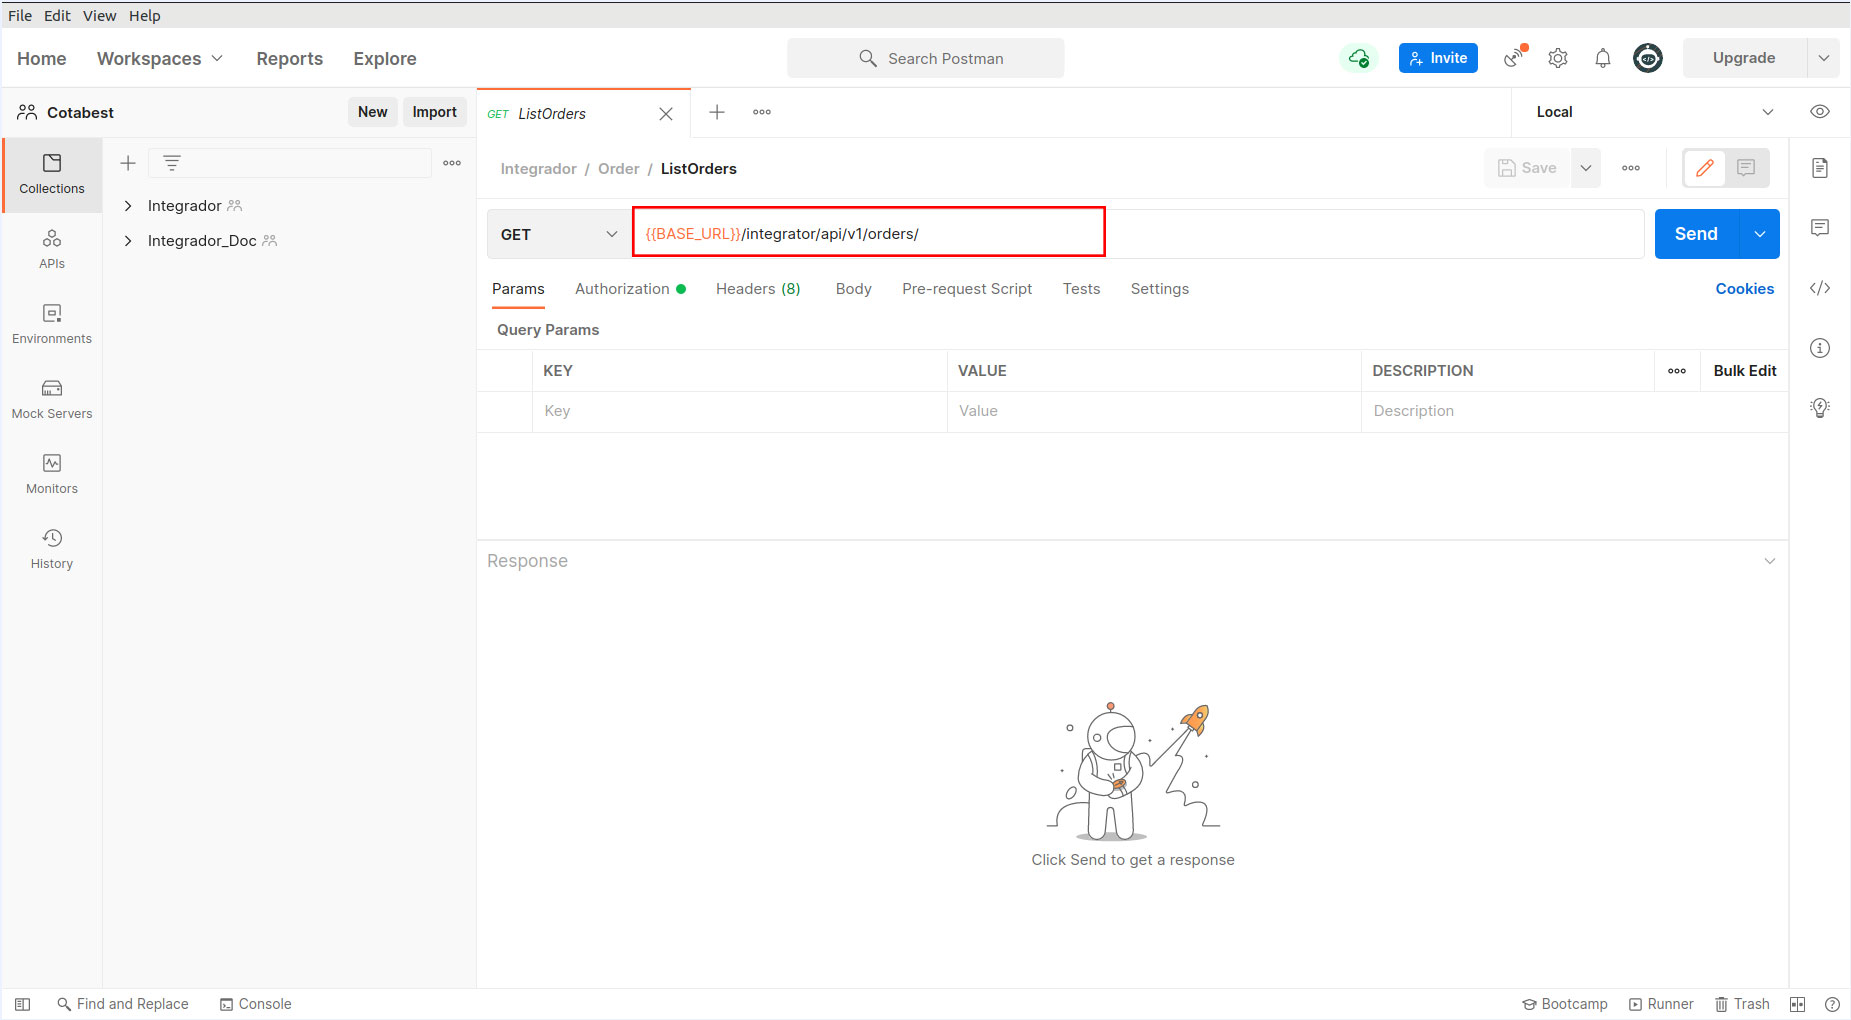Screen dimensions: 1851x1020
Task: Open the documentation icon in right sidebar
Action: pos(1820,168)
